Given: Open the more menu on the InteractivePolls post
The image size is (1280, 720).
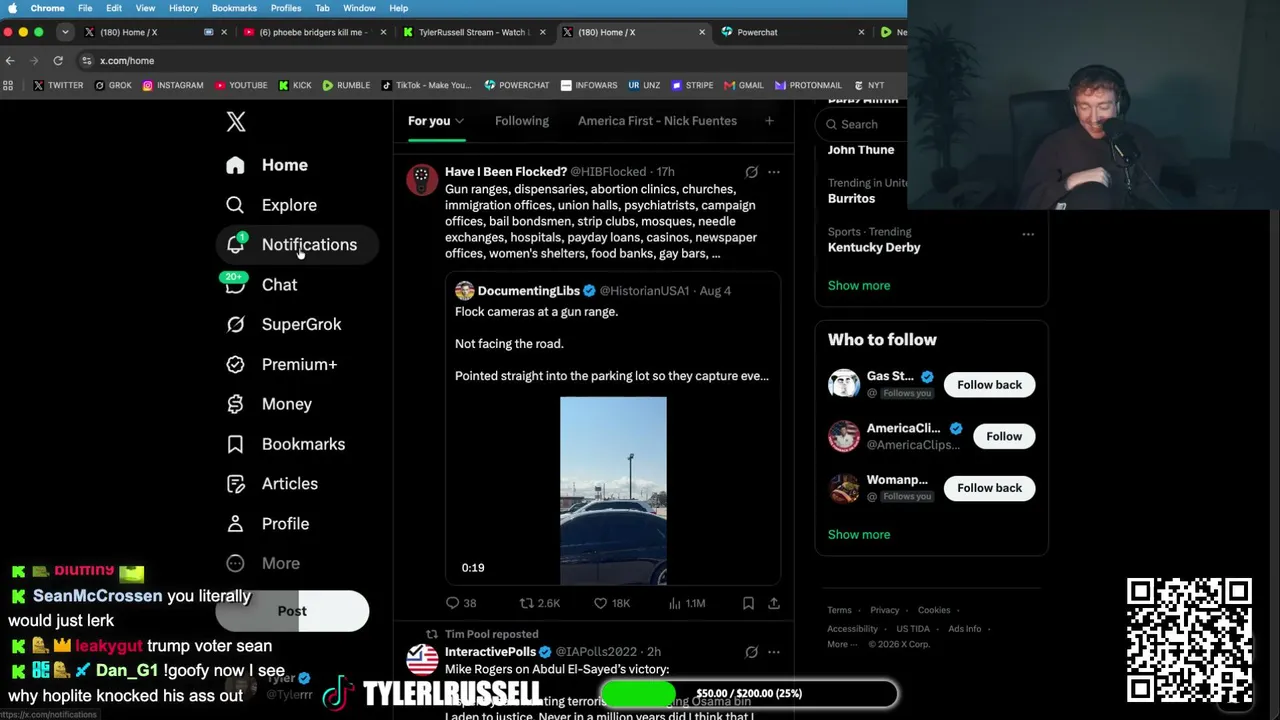Looking at the screenshot, I should click(x=774, y=652).
